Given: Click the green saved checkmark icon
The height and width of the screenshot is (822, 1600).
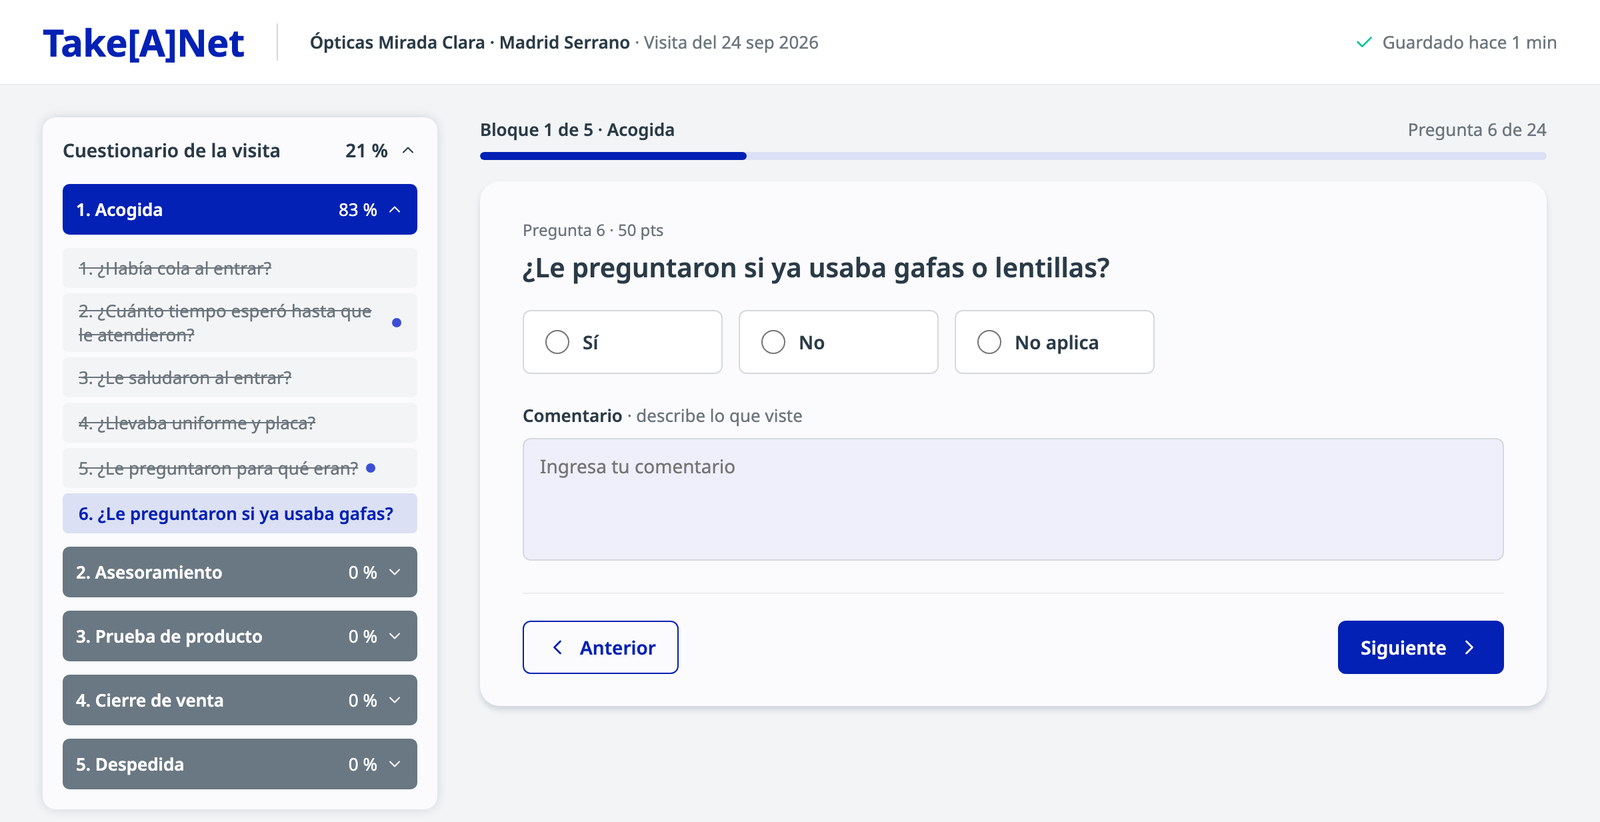Looking at the screenshot, I should pyautogui.click(x=1363, y=43).
